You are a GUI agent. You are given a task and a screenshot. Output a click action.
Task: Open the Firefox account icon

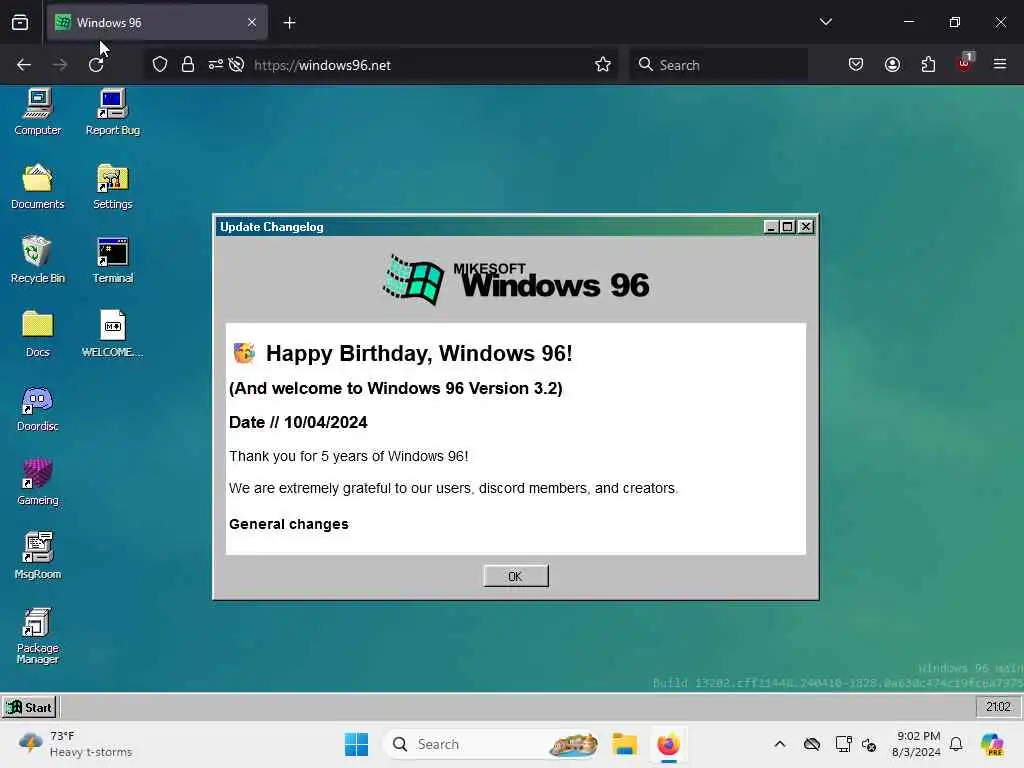click(892, 65)
